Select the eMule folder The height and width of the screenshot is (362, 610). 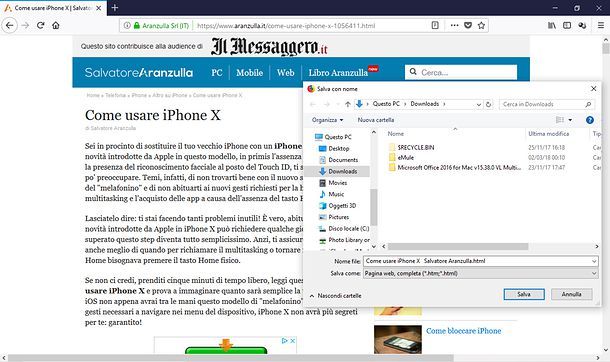(401, 157)
